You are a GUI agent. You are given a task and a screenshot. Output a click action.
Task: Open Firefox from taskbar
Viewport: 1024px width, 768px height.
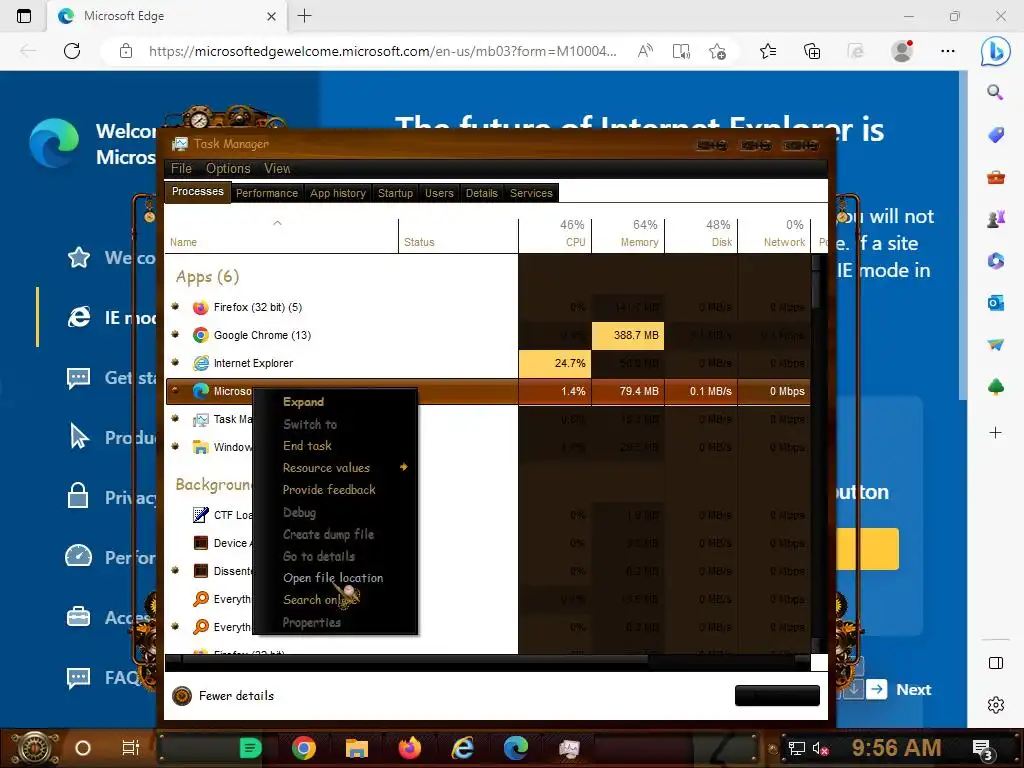point(409,748)
